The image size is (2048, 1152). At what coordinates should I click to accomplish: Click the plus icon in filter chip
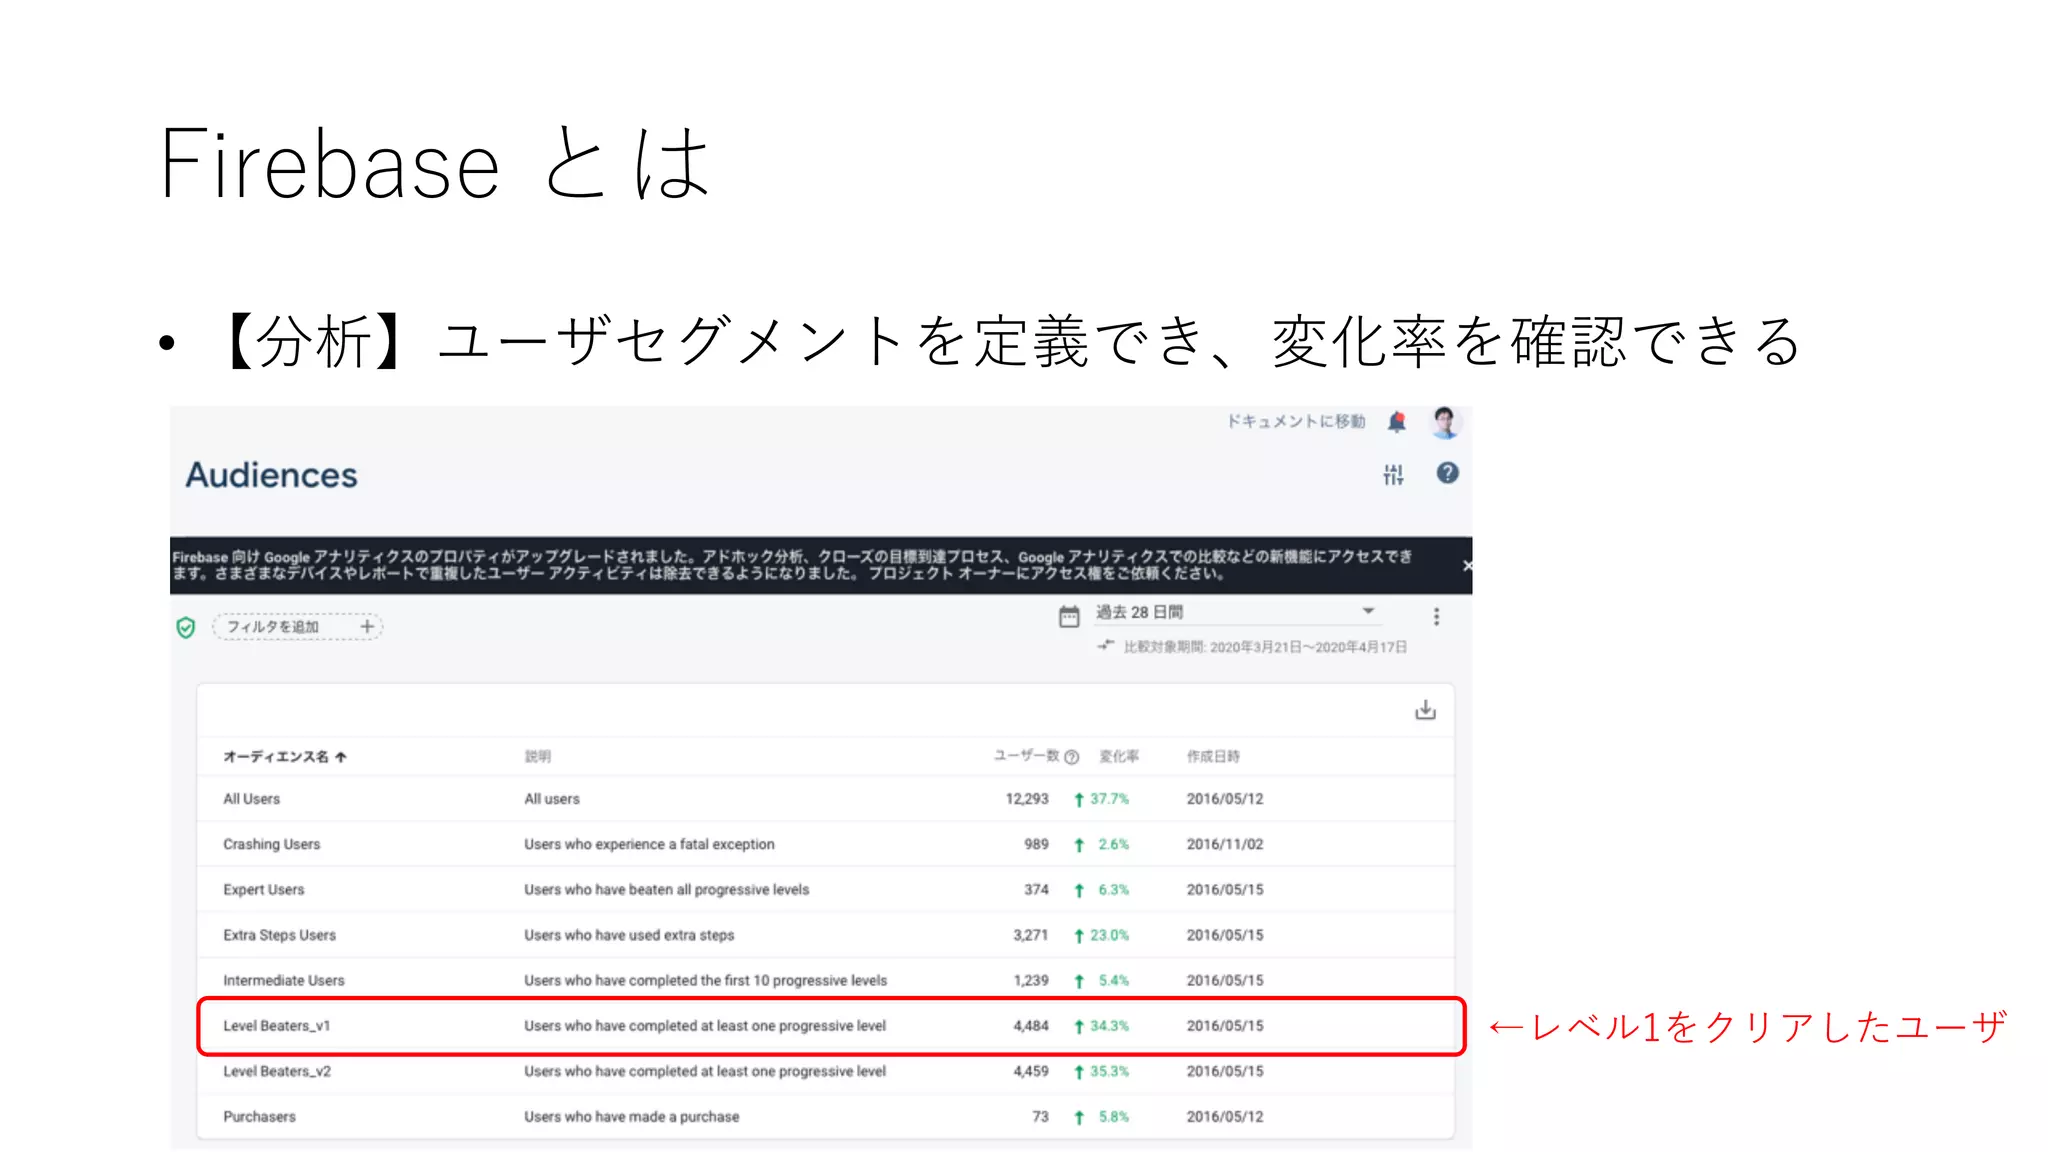click(367, 626)
